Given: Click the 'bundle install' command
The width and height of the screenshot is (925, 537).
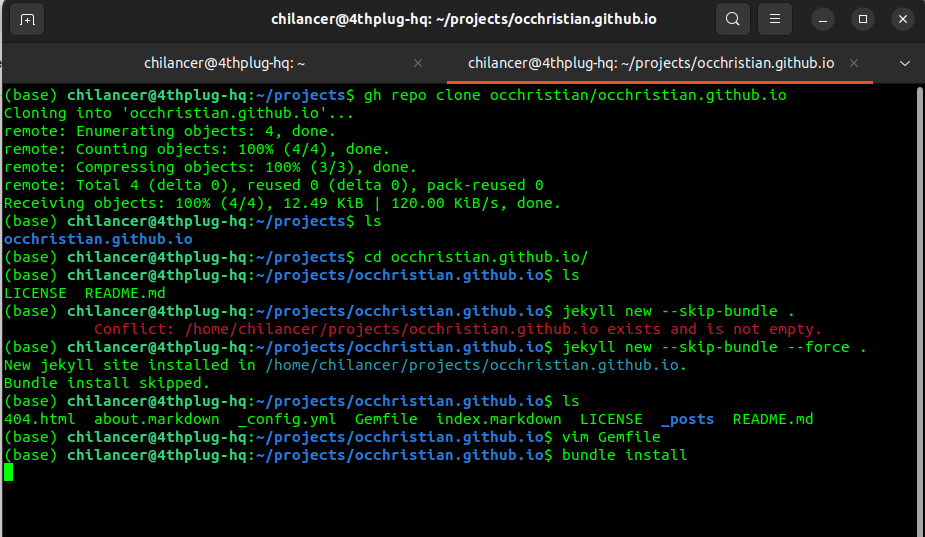Looking at the screenshot, I should 625,455.
